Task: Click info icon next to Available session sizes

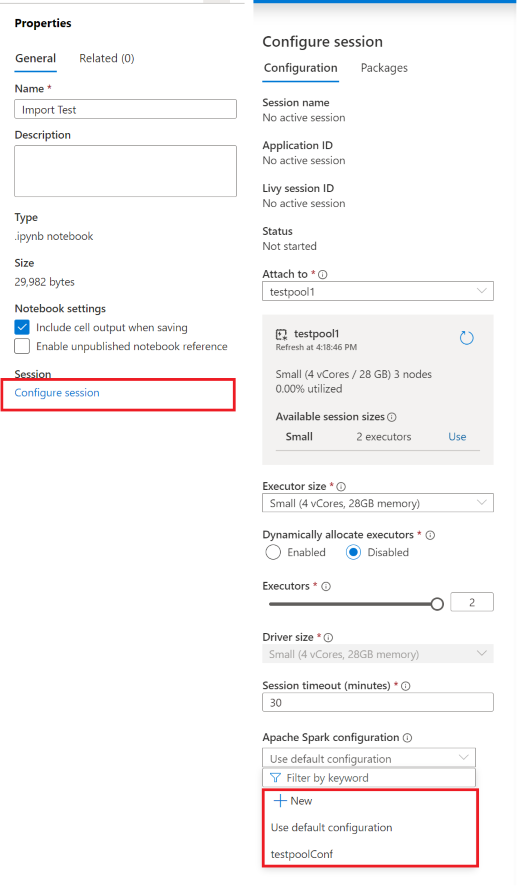Action: click(391, 417)
